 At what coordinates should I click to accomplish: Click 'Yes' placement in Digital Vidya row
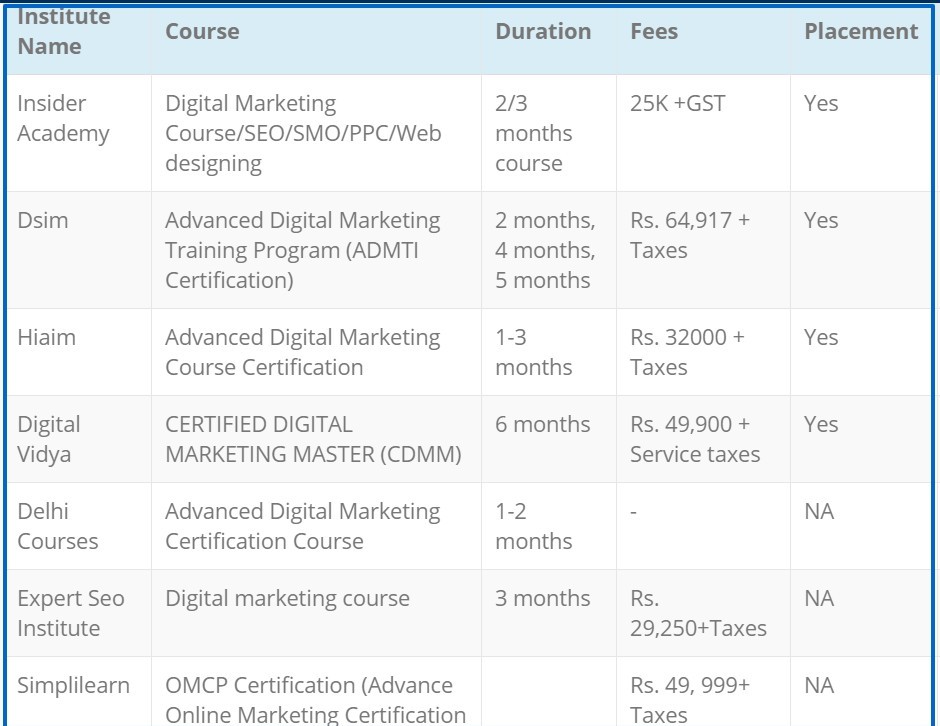(861, 439)
